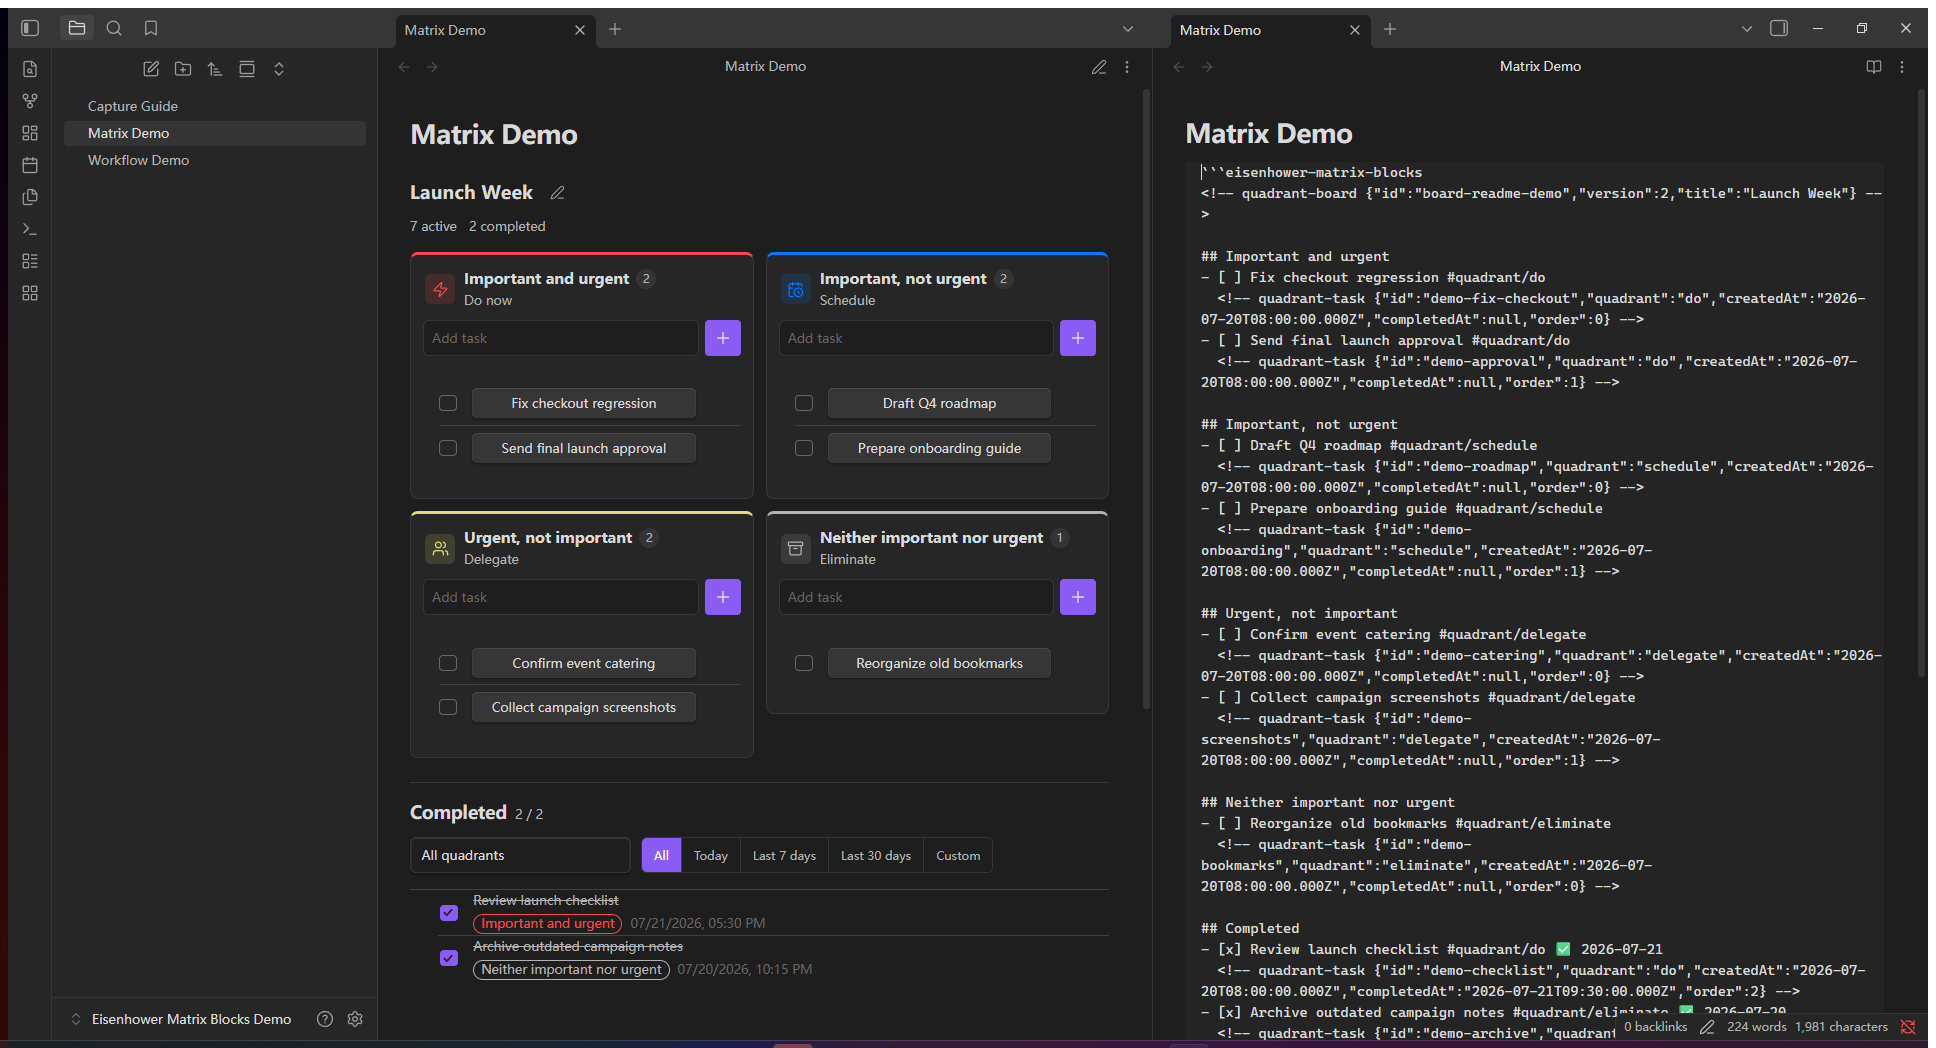This screenshot has width=1936, height=1048.
Task: Check off Confirm event catering task
Action: [x=448, y=663]
